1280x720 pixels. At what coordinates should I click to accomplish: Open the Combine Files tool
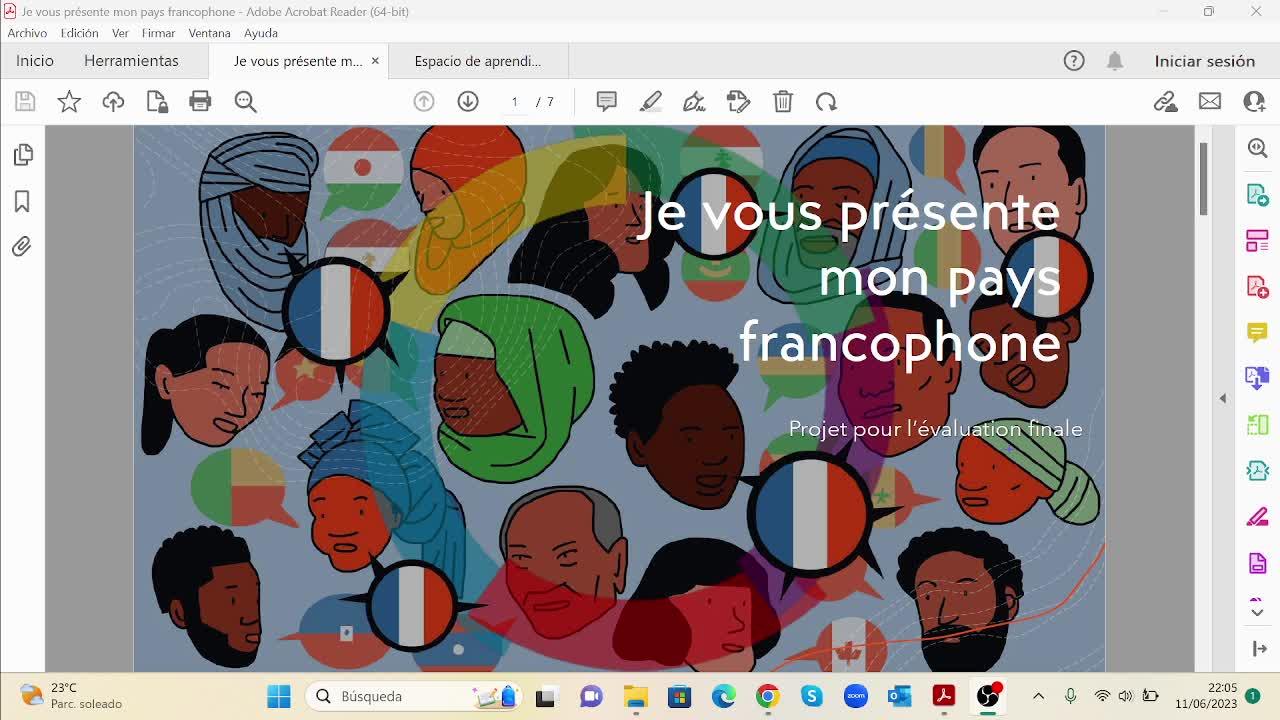coord(1258,378)
